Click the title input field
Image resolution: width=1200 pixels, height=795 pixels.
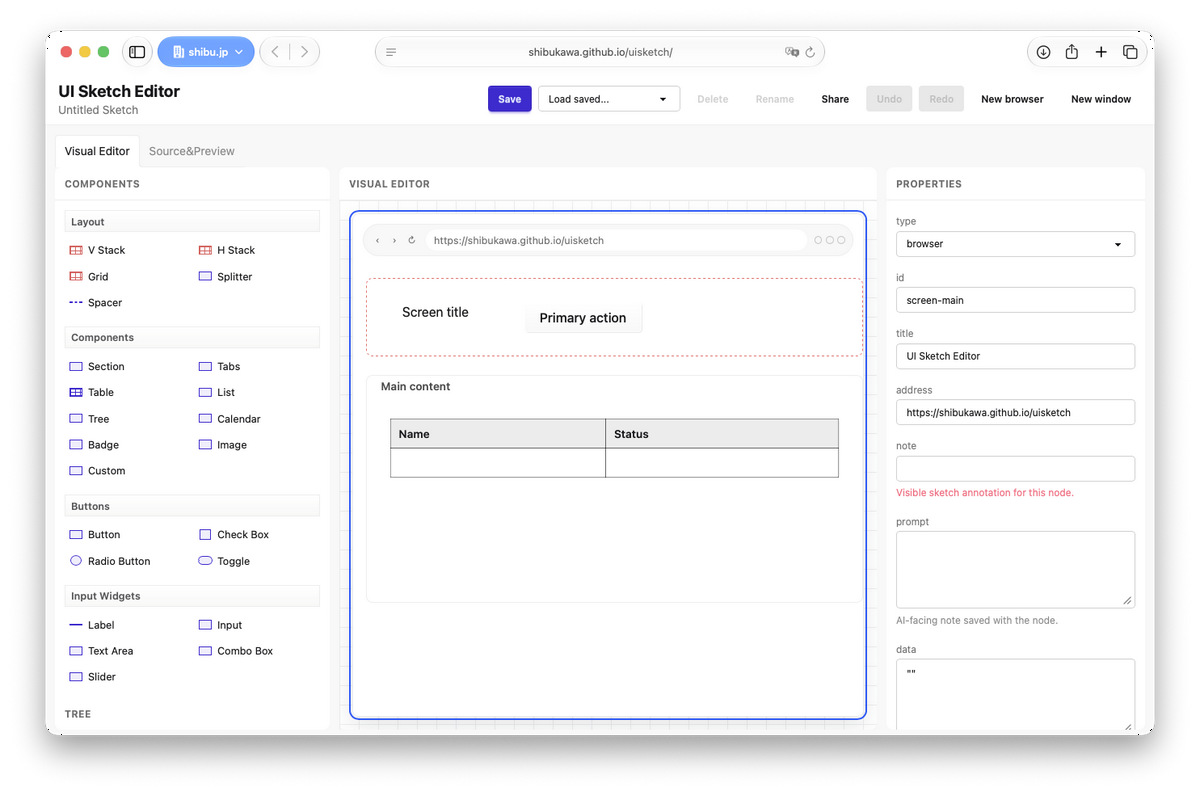tap(1015, 356)
